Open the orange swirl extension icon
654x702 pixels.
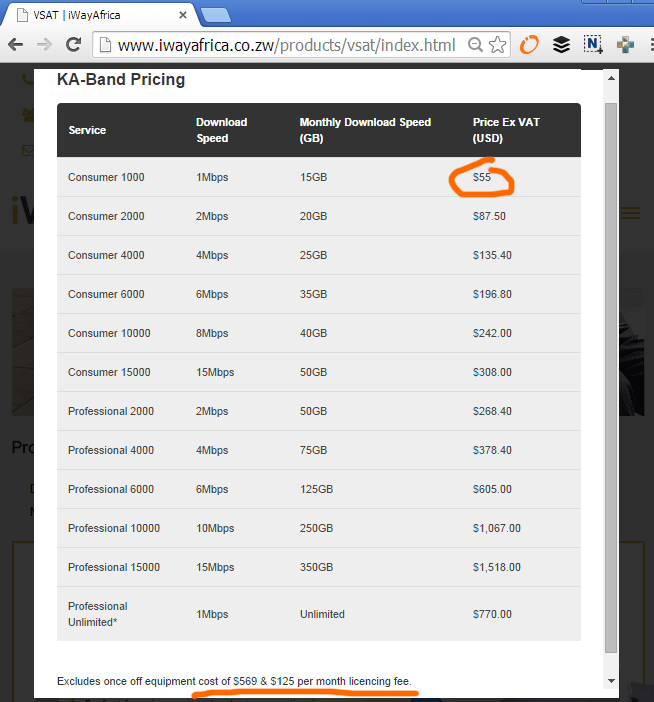coord(529,45)
